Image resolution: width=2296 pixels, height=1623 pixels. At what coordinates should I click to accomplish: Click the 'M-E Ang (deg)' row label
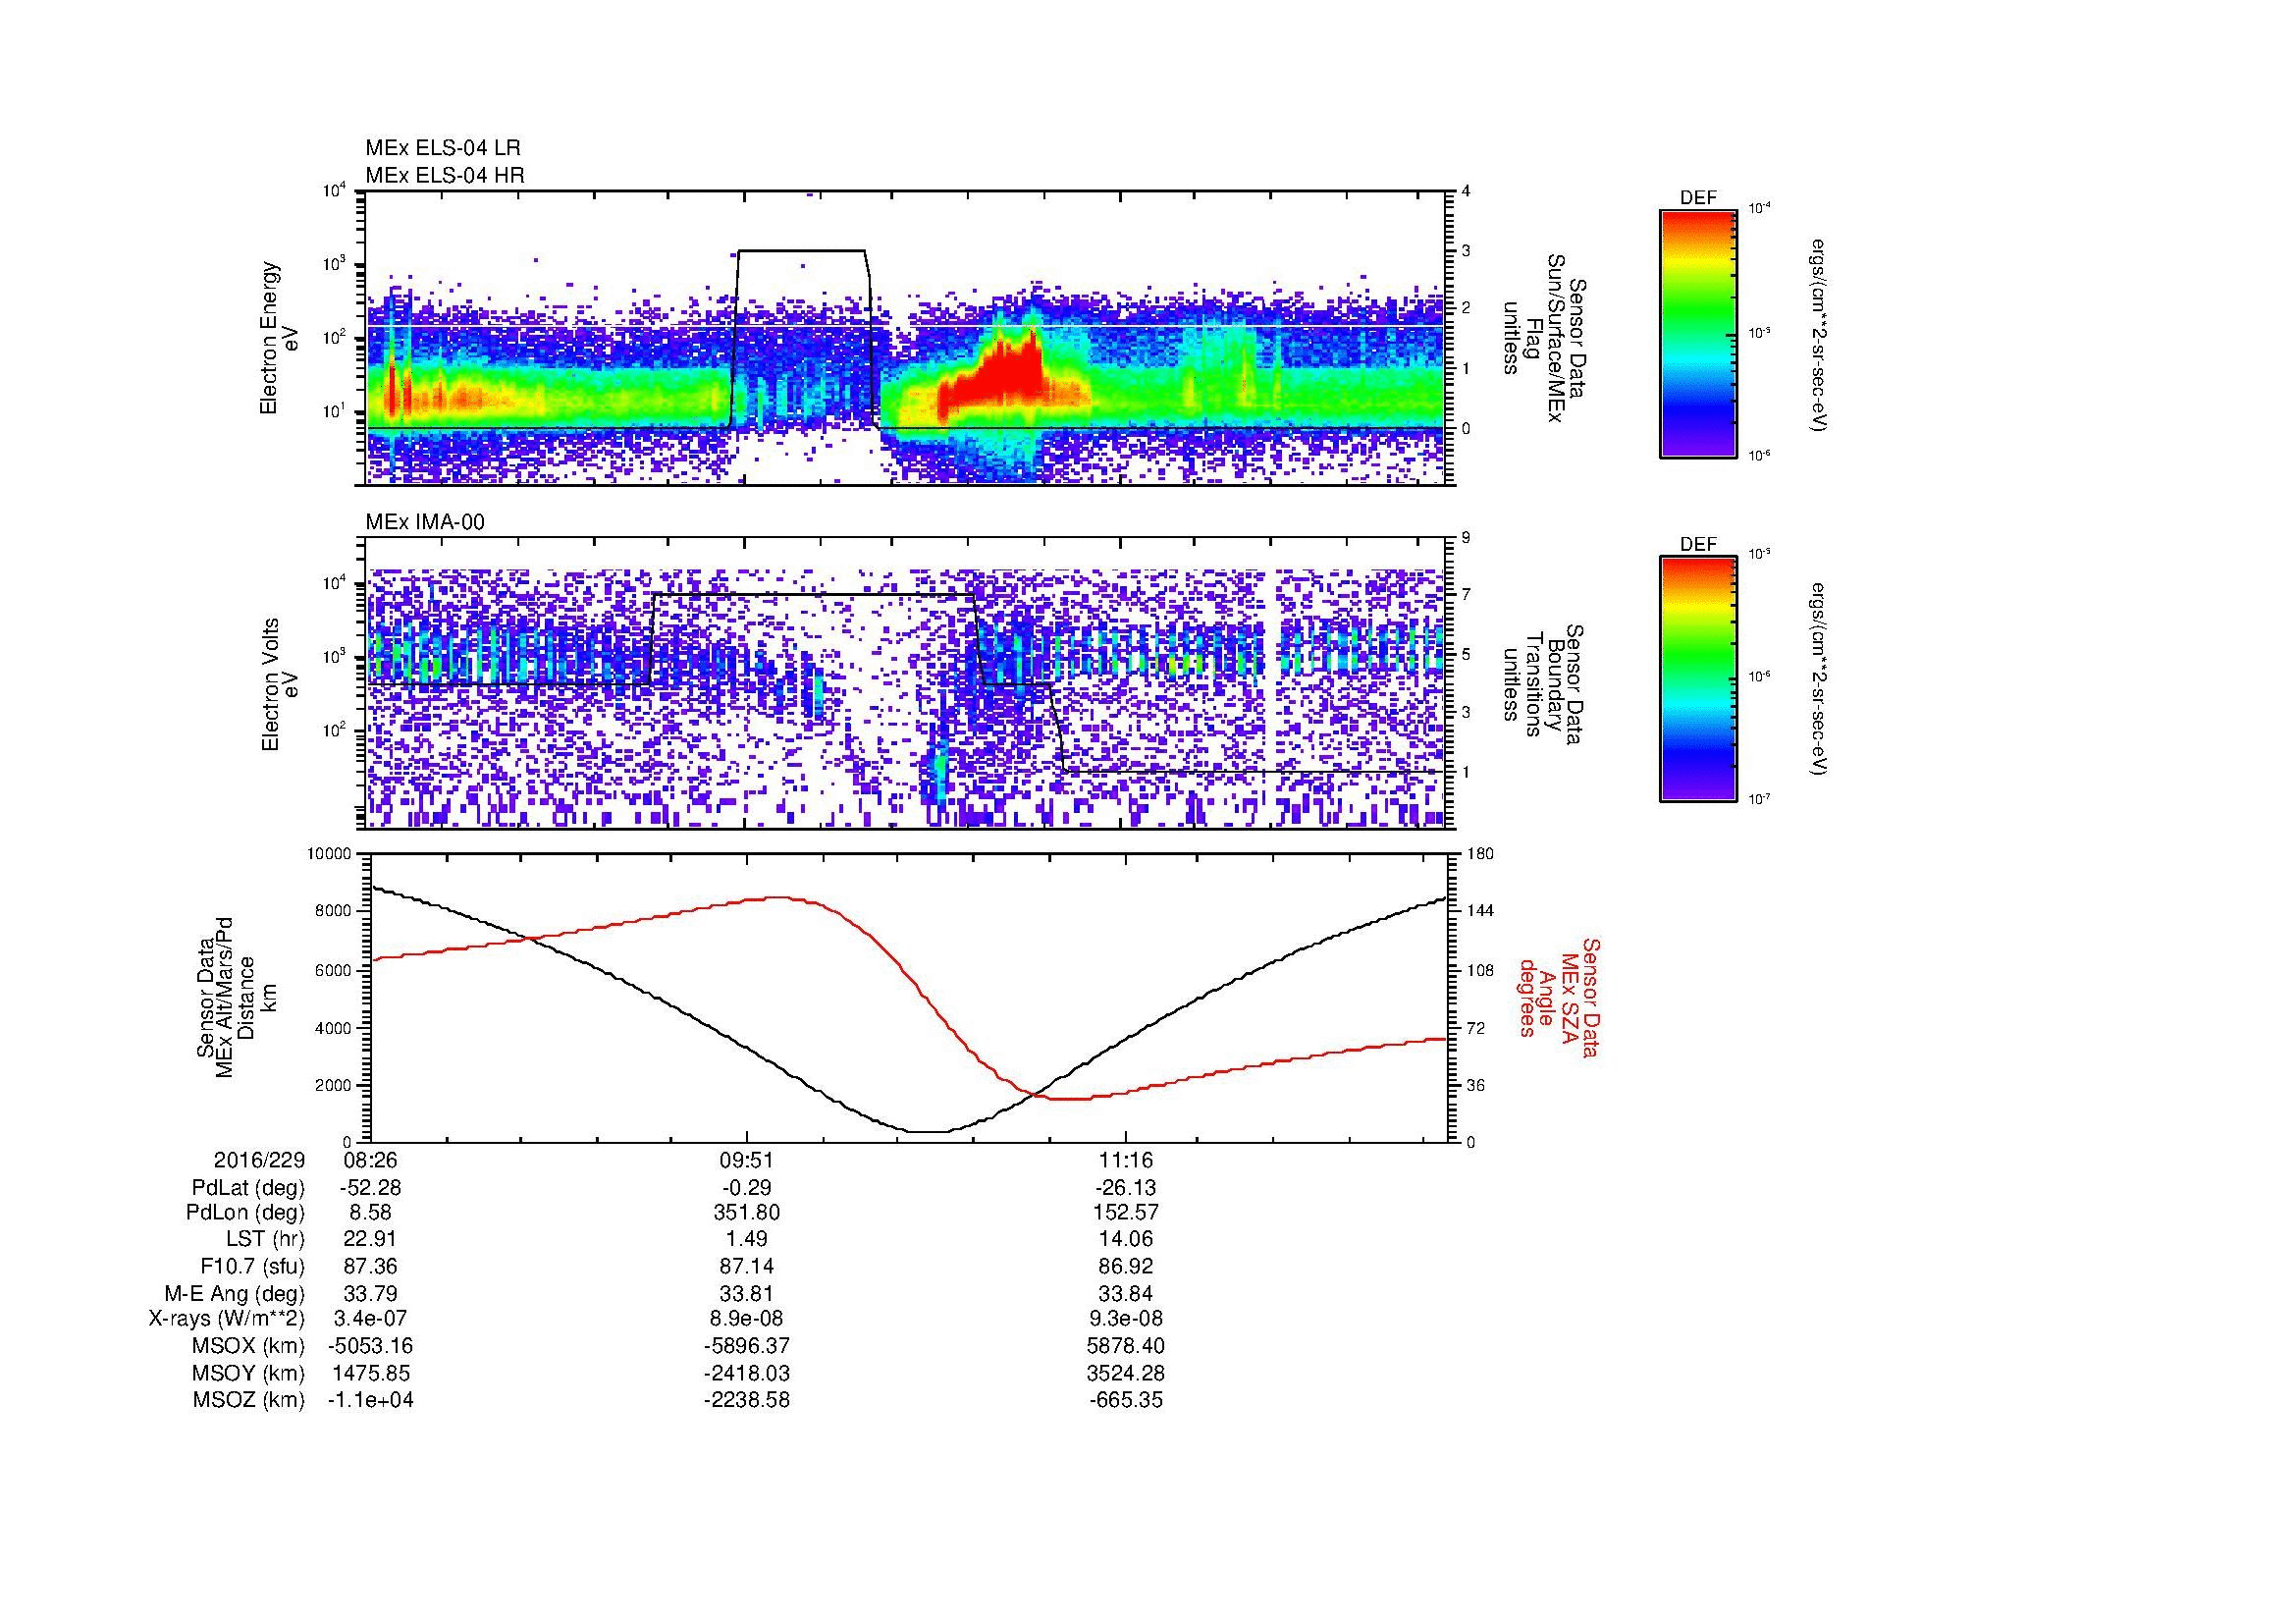tap(235, 1293)
